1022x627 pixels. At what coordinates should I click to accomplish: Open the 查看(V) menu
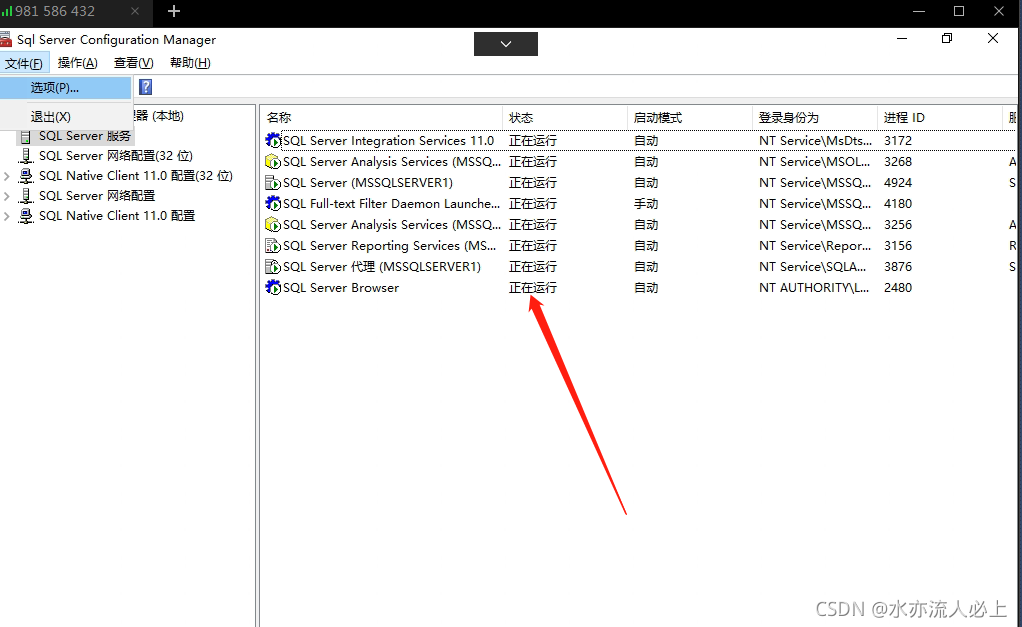pyautogui.click(x=134, y=63)
